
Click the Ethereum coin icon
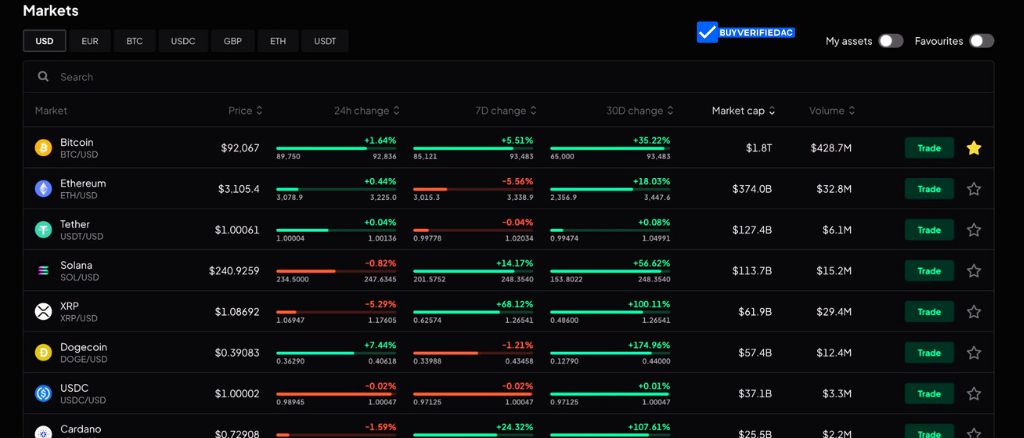tap(43, 189)
